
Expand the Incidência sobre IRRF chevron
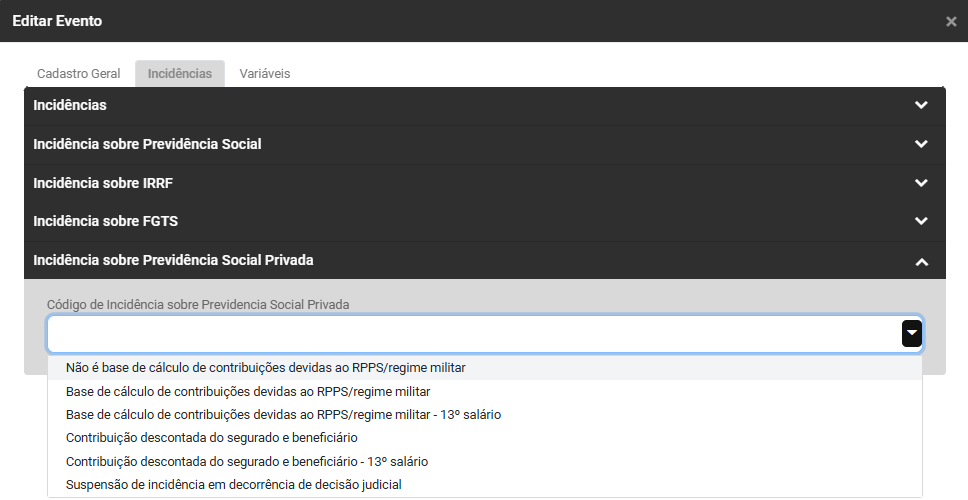click(x=921, y=183)
